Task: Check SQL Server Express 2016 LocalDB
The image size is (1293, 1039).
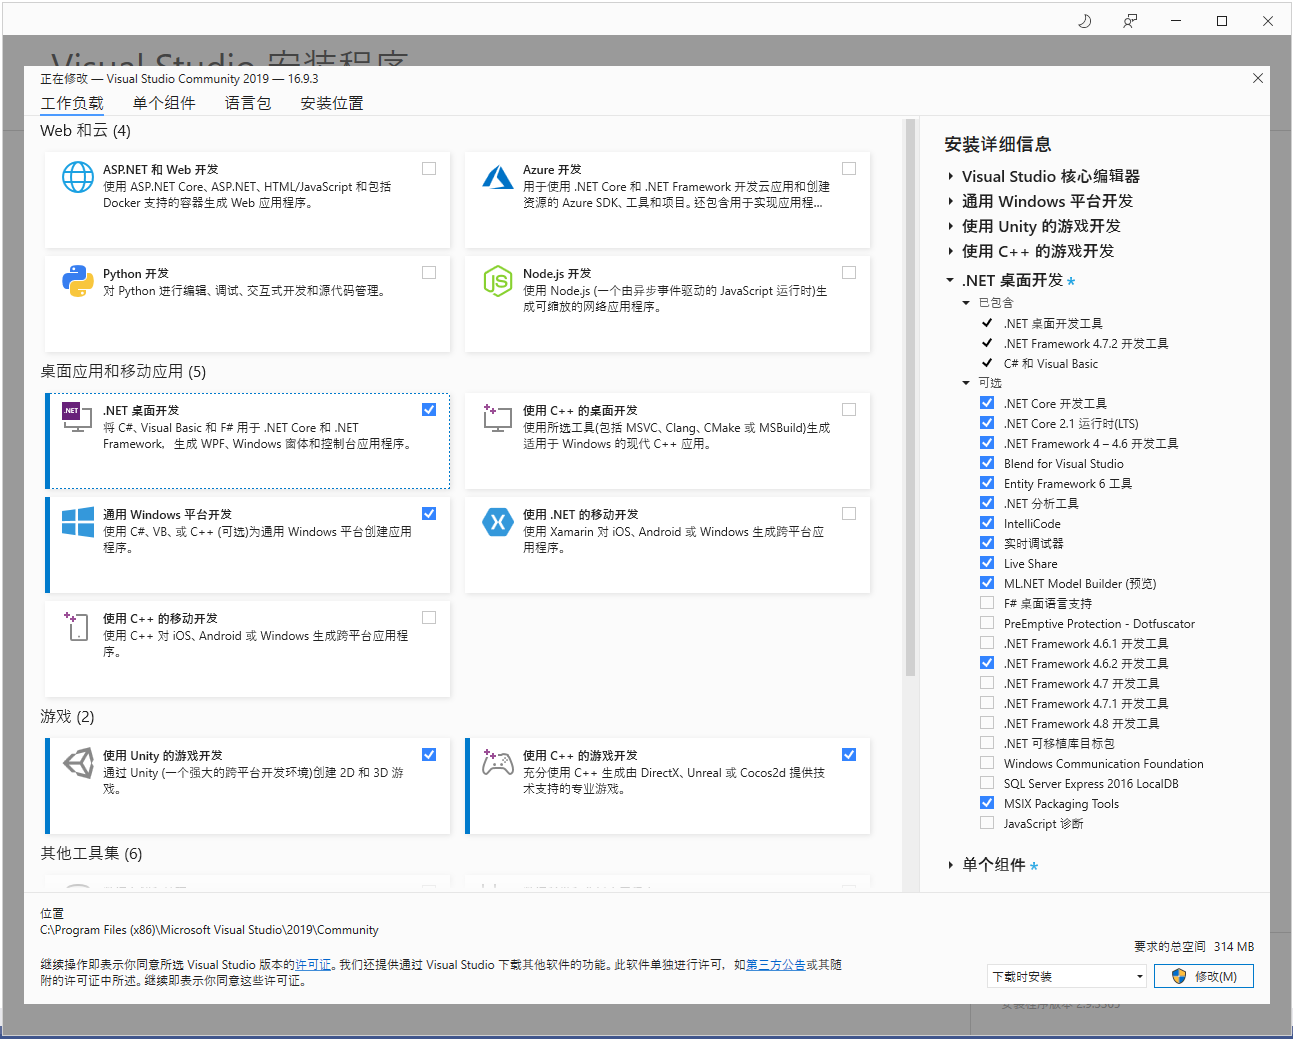Action: 987,783
